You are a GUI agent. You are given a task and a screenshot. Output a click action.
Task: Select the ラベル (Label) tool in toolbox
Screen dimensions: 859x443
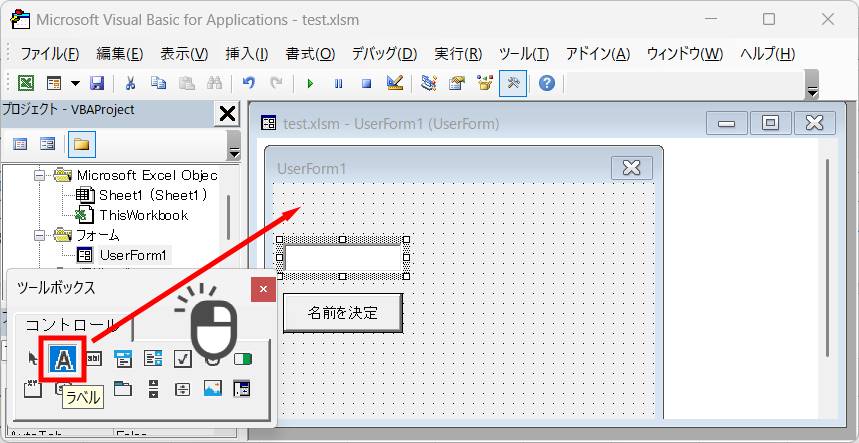(64, 359)
